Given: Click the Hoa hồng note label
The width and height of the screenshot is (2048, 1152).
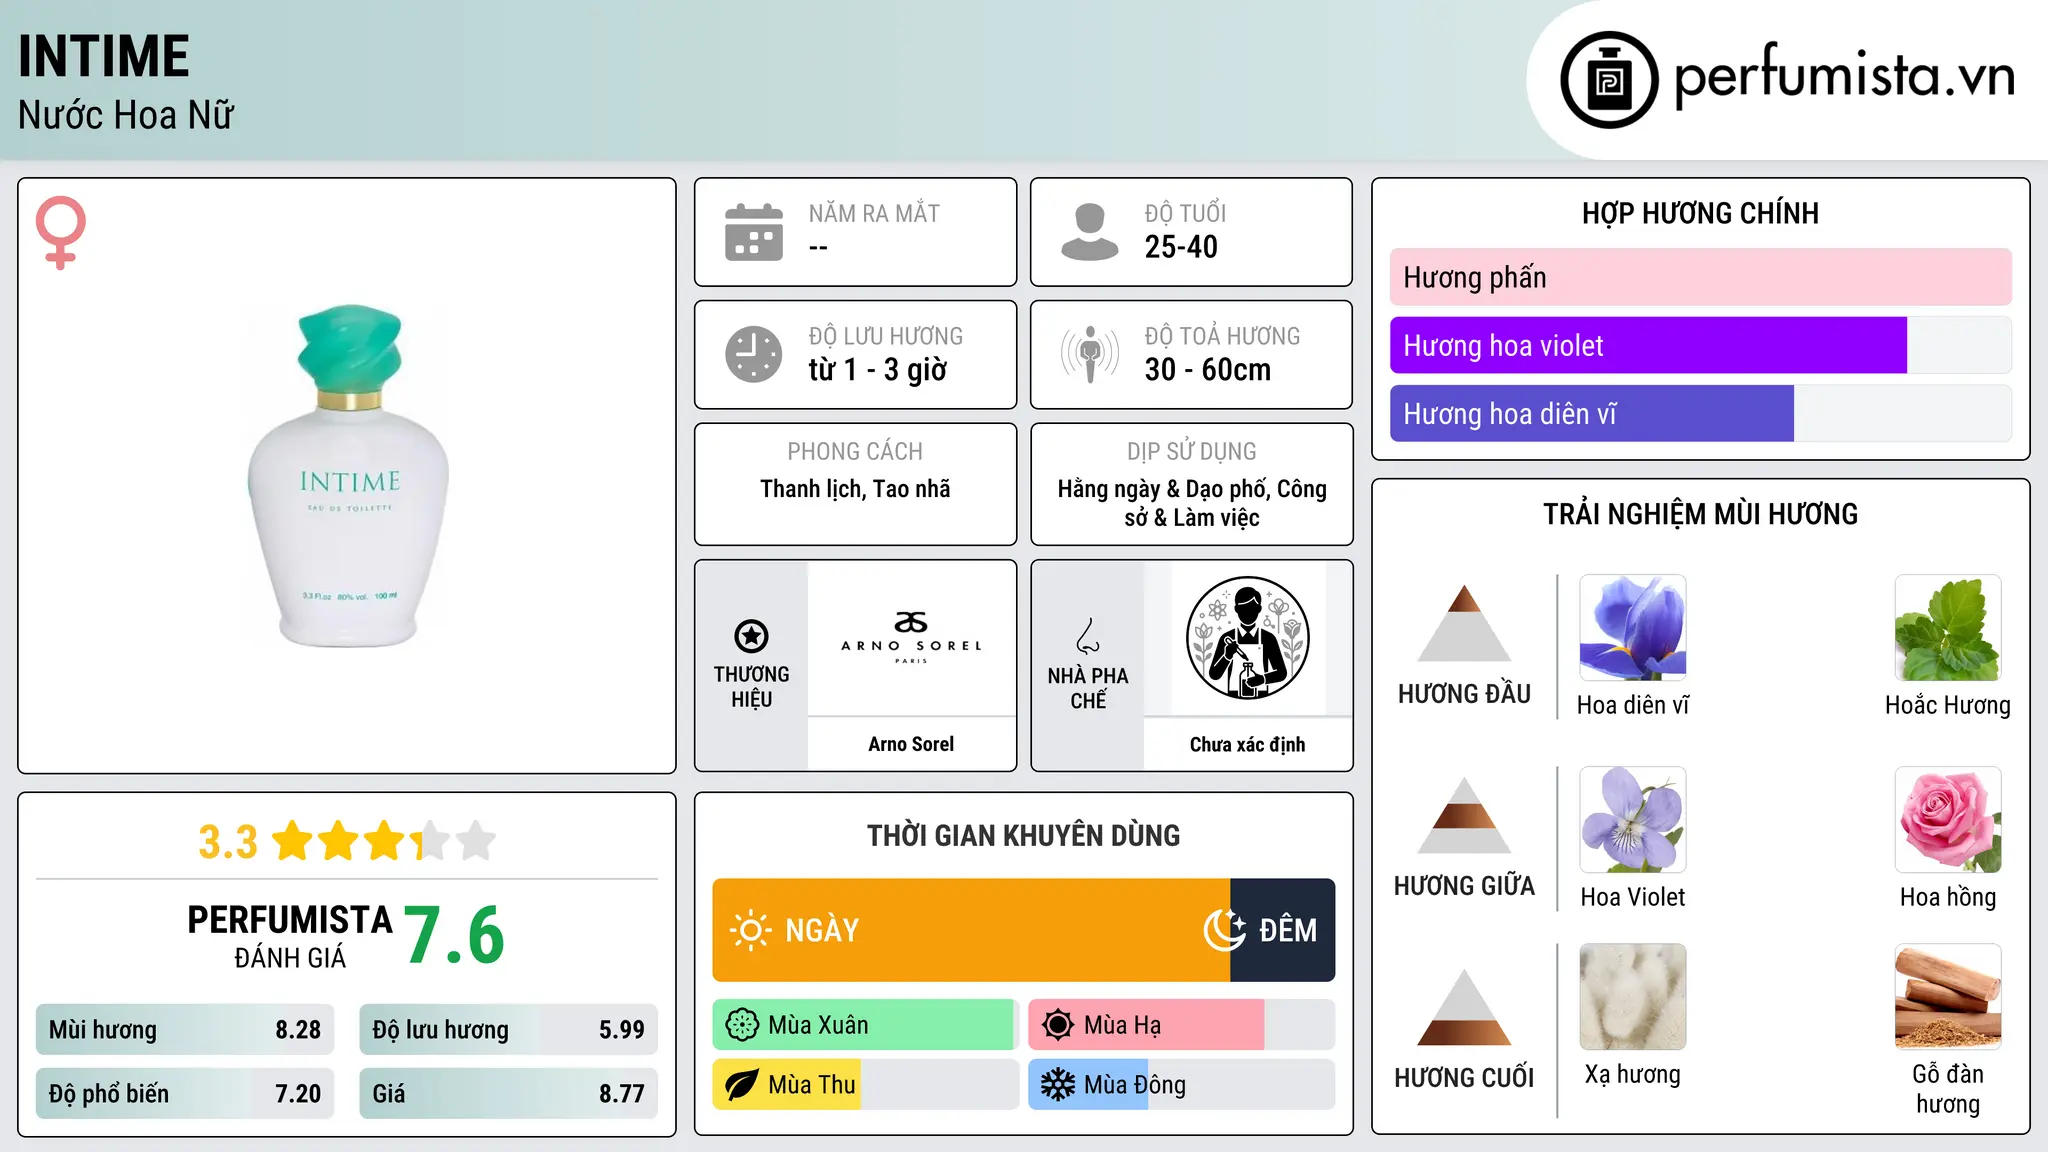Looking at the screenshot, I should (1948, 897).
